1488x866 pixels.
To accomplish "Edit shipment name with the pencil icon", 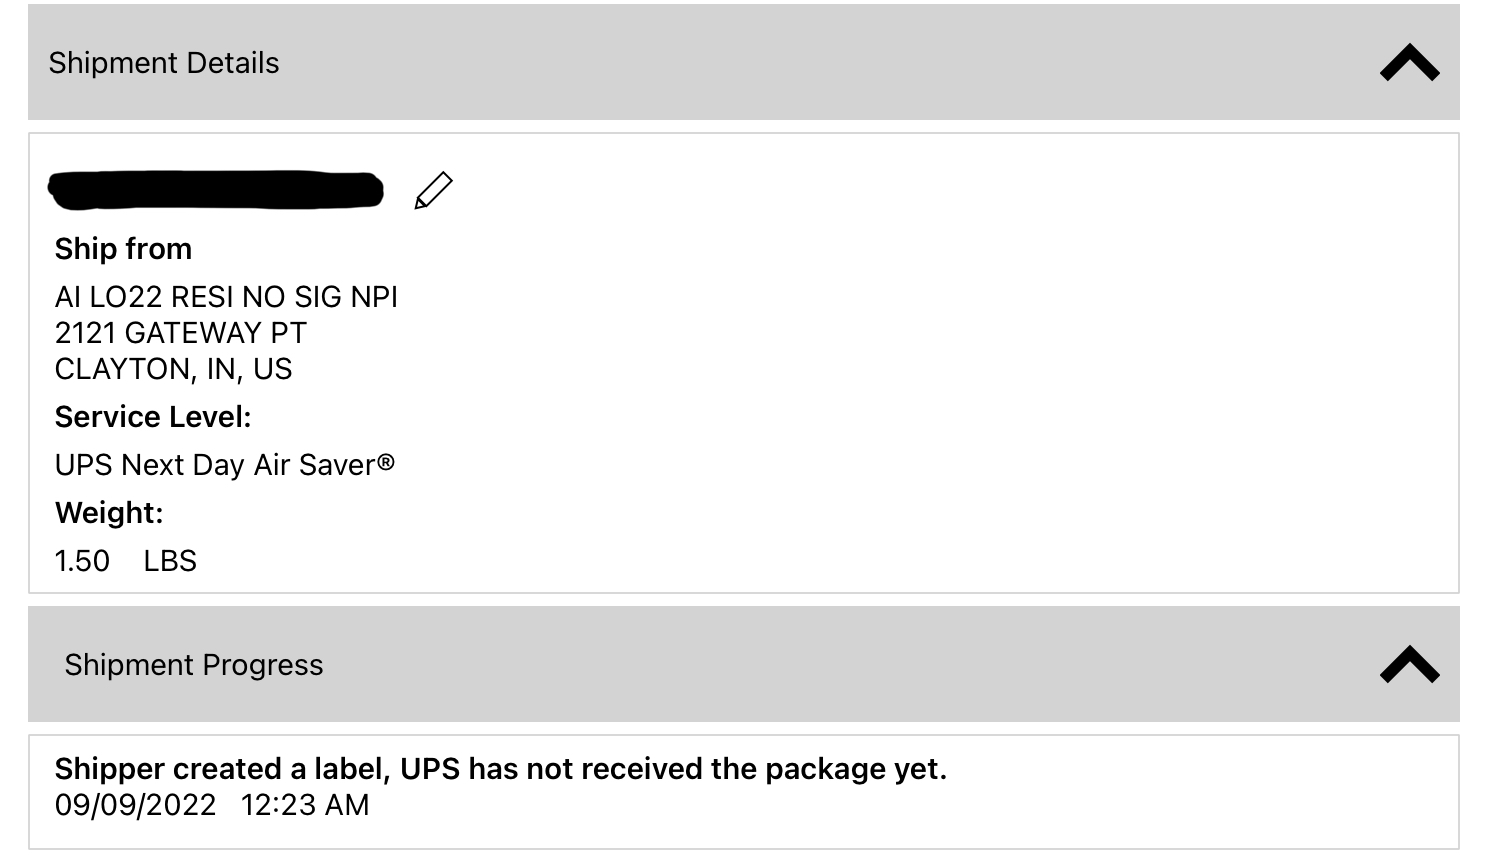I will point(433,191).
